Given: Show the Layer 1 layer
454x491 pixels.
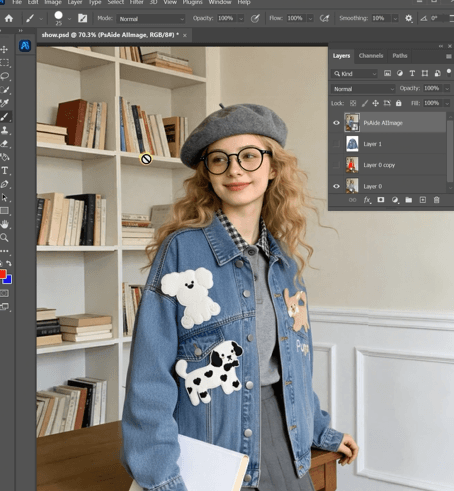Looking at the screenshot, I should (x=336, y=144).
